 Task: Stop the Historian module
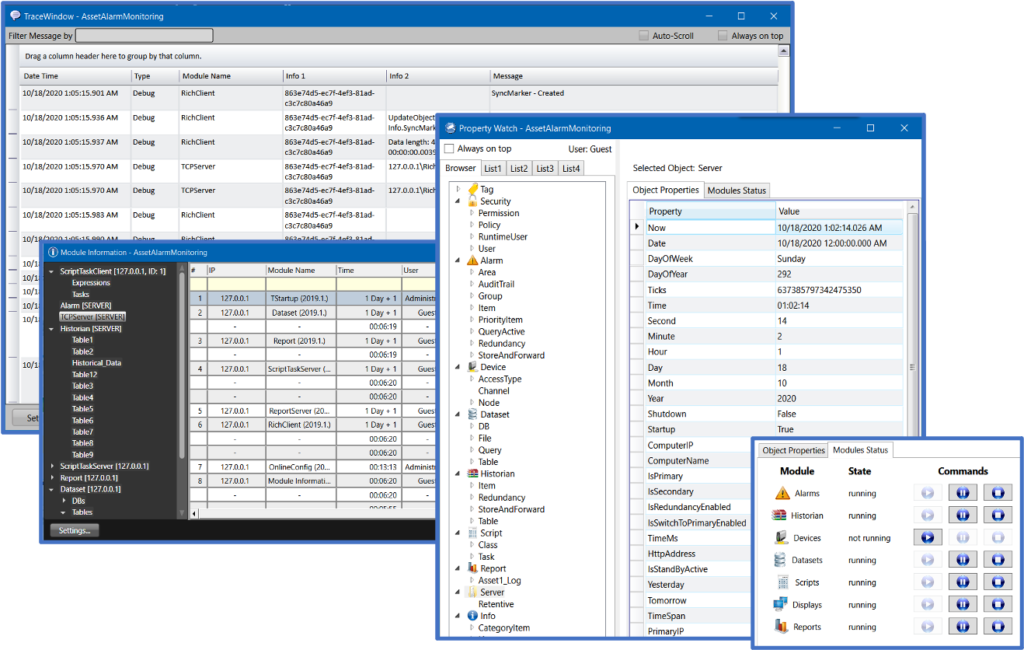(x=997, y=515)
